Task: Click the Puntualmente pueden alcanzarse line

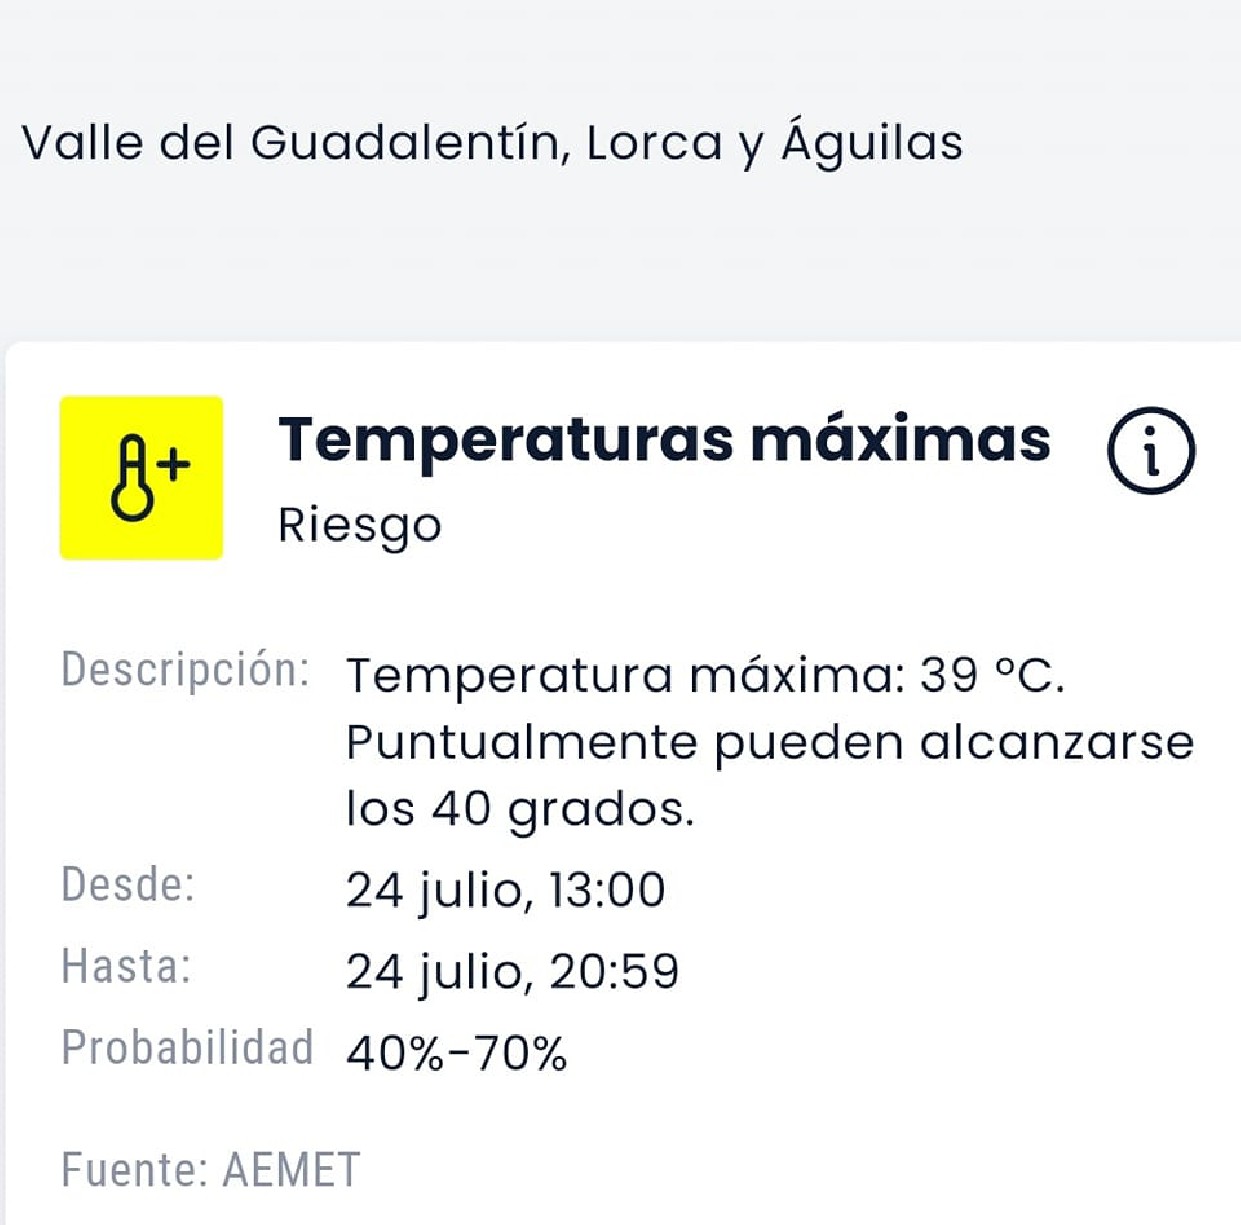Action: tap(769, 743)
